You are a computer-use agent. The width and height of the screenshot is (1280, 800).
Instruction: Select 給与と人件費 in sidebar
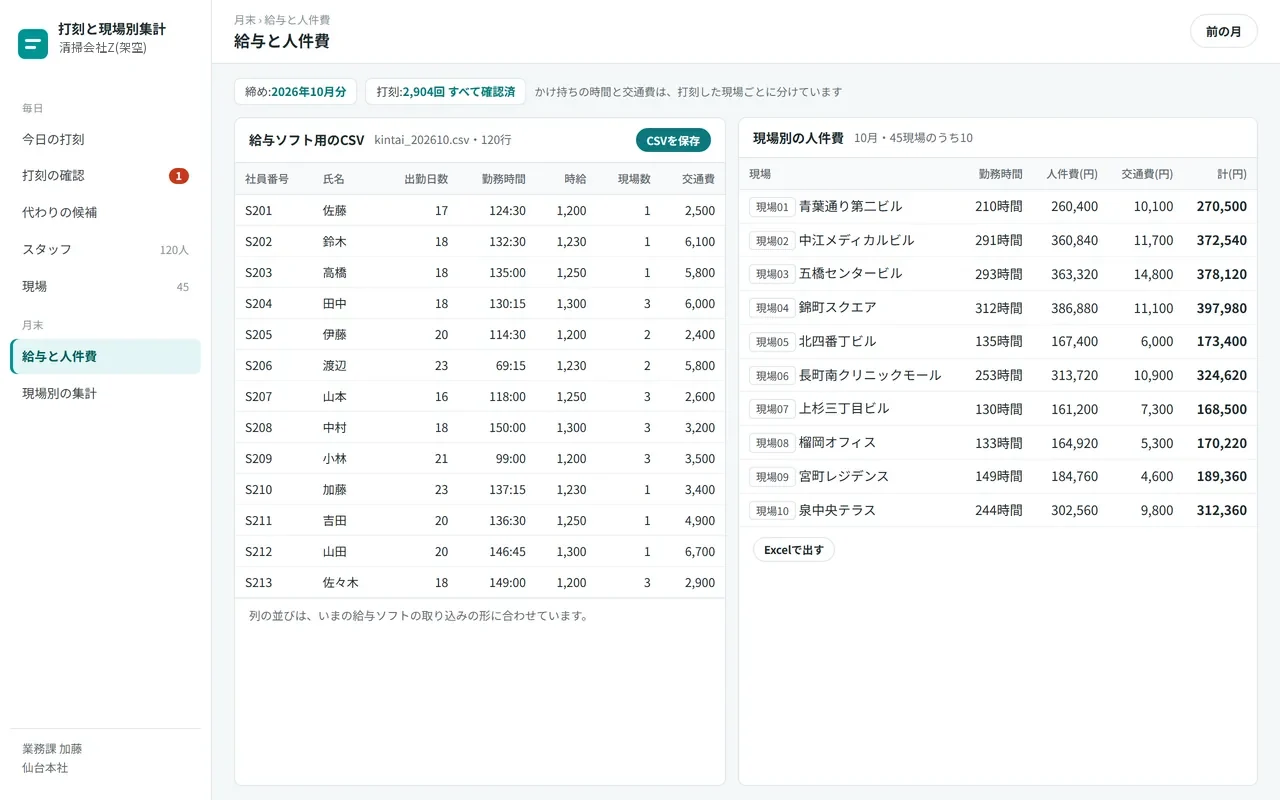105,357
